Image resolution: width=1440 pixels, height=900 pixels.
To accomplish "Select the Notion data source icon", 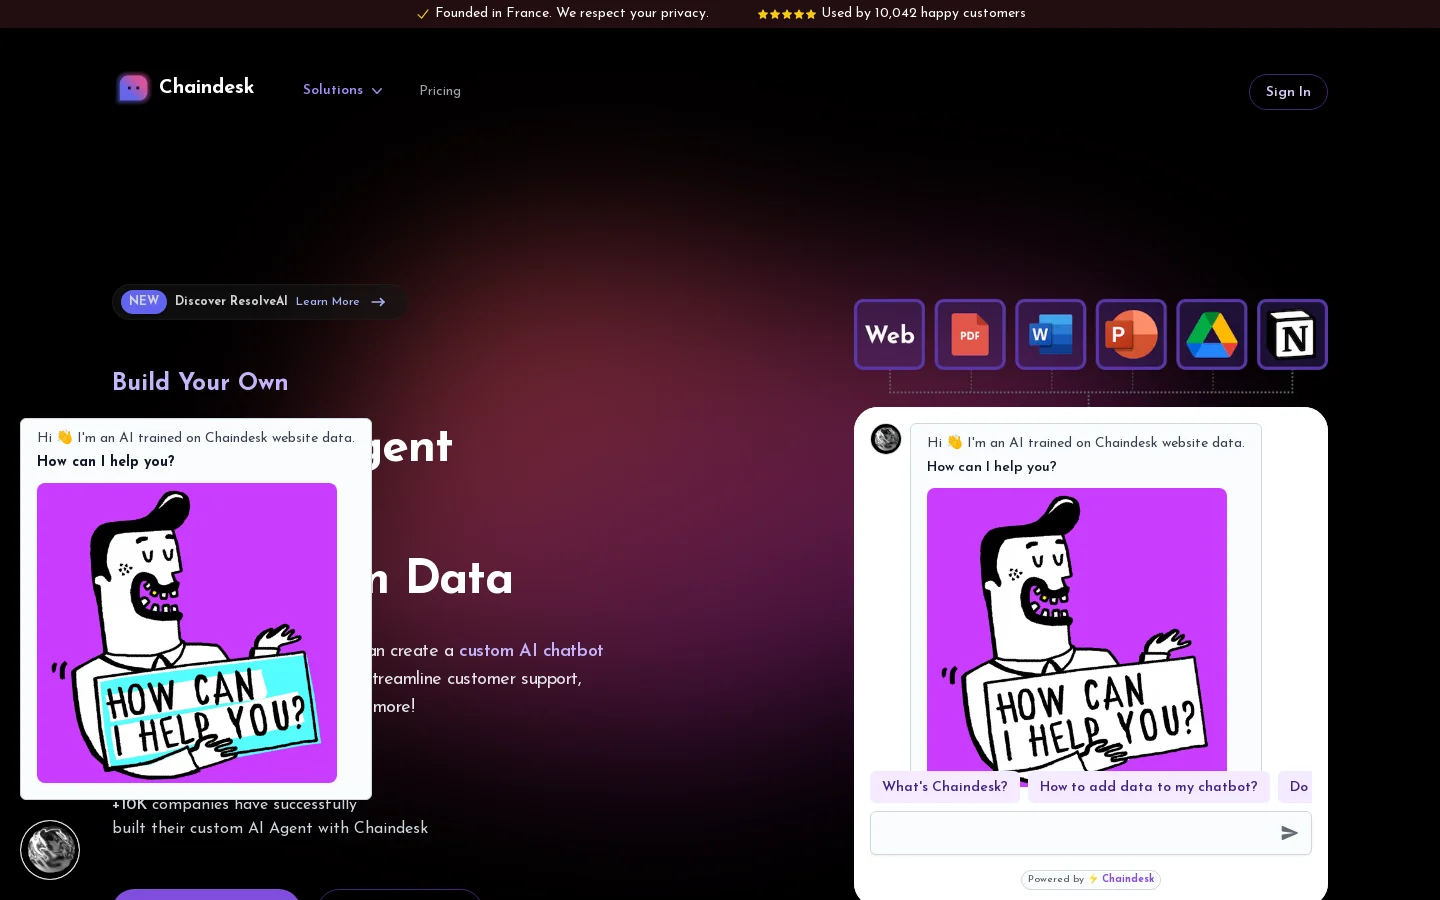I will point(1292,334).
